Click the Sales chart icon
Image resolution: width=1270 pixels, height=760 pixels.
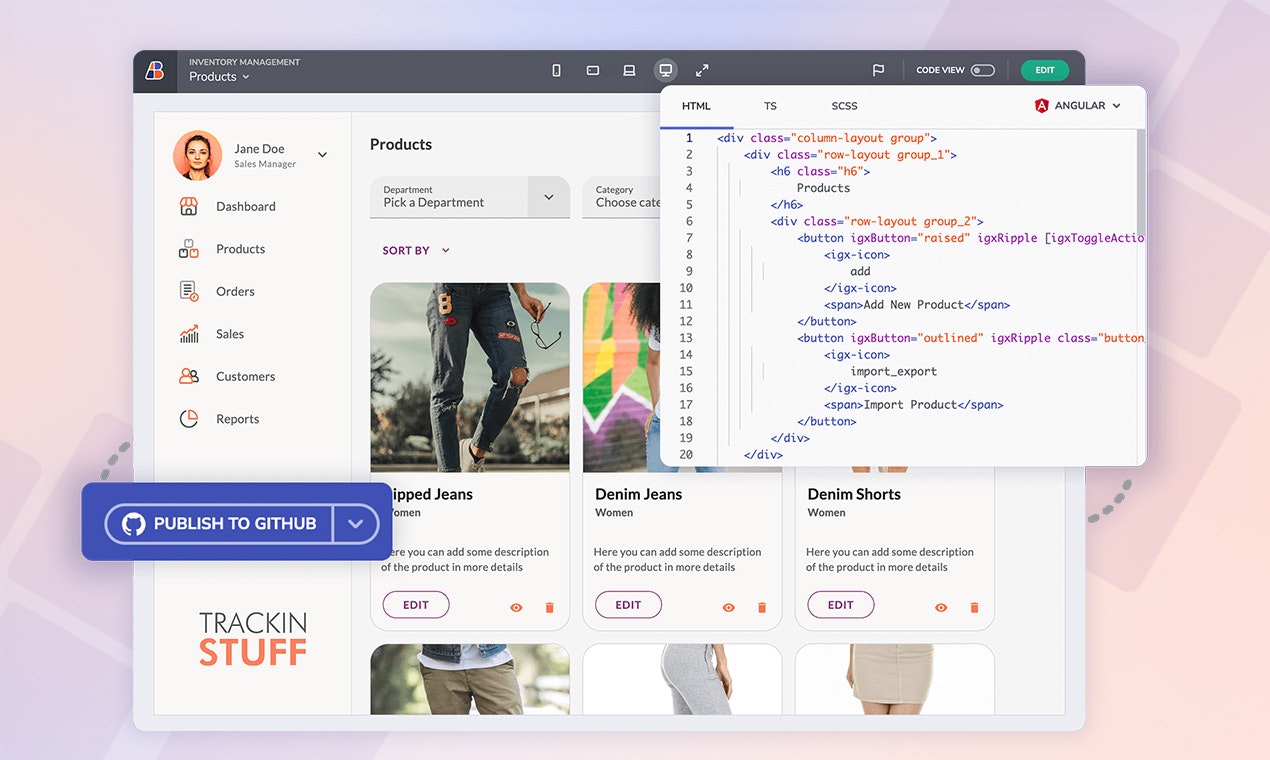(x=188, y=334)
